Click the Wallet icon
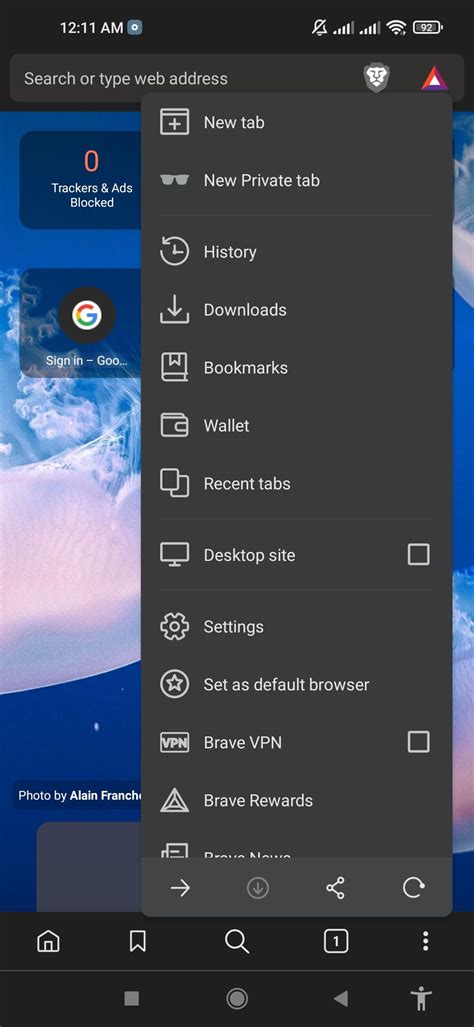The image size is (474, 1027). pos(175,426)
